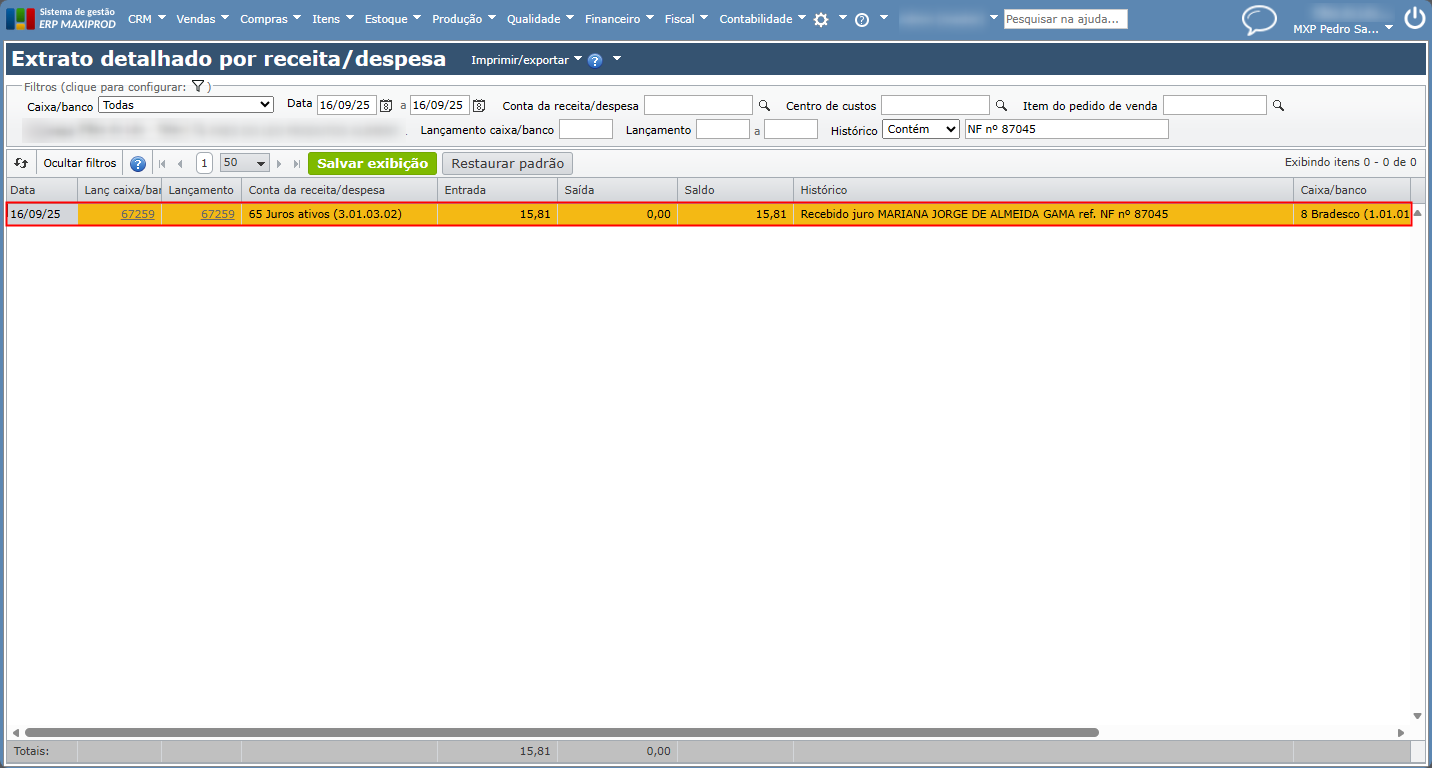Screen dimensions: 1432x768
Task: Change the page size dropdown showing 50
Action: (x=245, y=163)
